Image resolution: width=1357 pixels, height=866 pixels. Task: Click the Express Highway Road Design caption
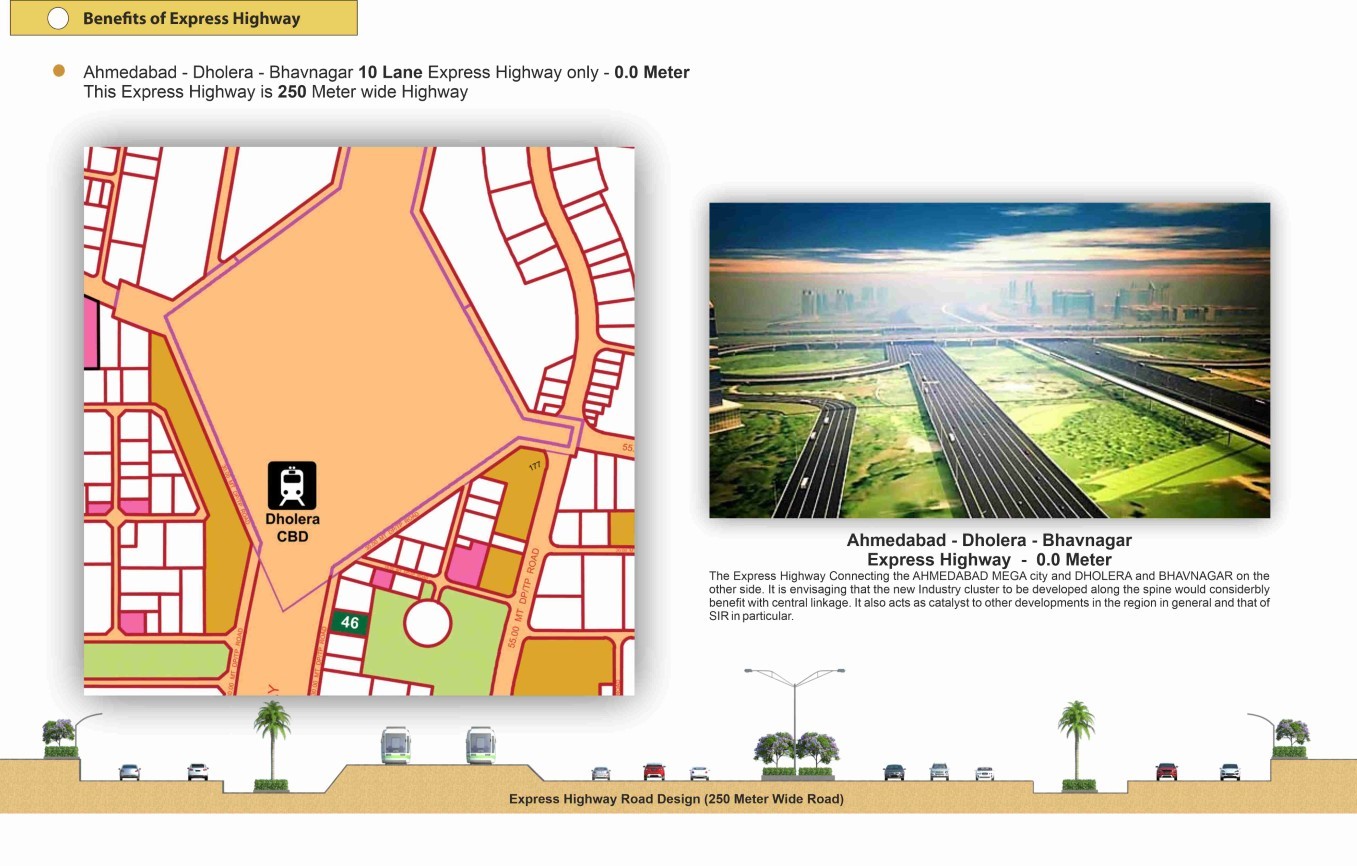(676, 799)
